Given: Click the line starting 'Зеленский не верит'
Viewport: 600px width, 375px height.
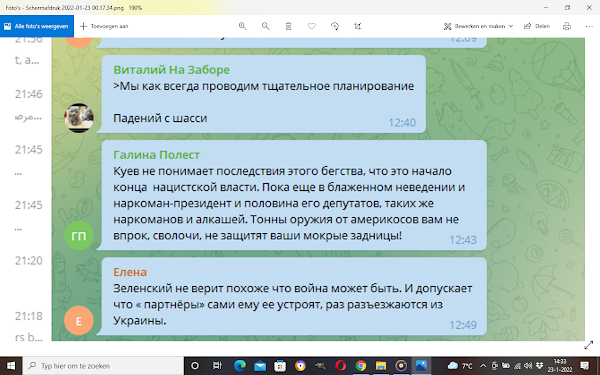Looking at the screenshot, I should [x=293, y=288].
